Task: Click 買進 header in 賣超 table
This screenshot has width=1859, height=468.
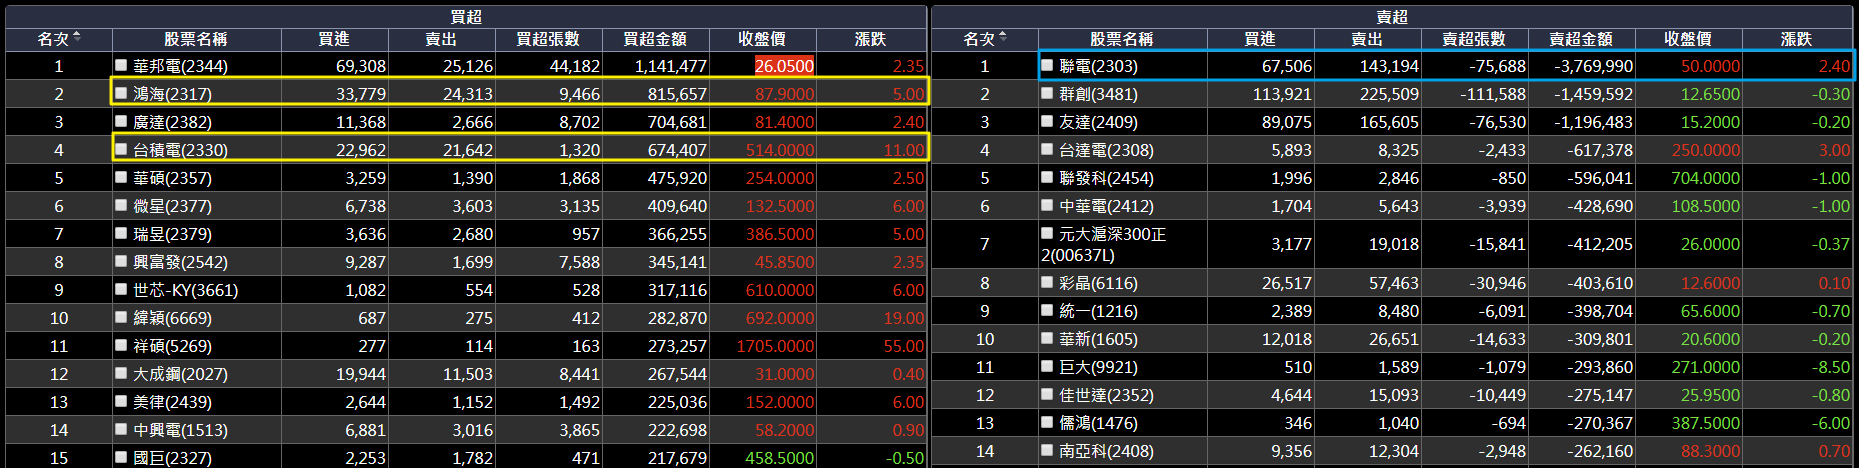Action: click(x=1260, y=39)
